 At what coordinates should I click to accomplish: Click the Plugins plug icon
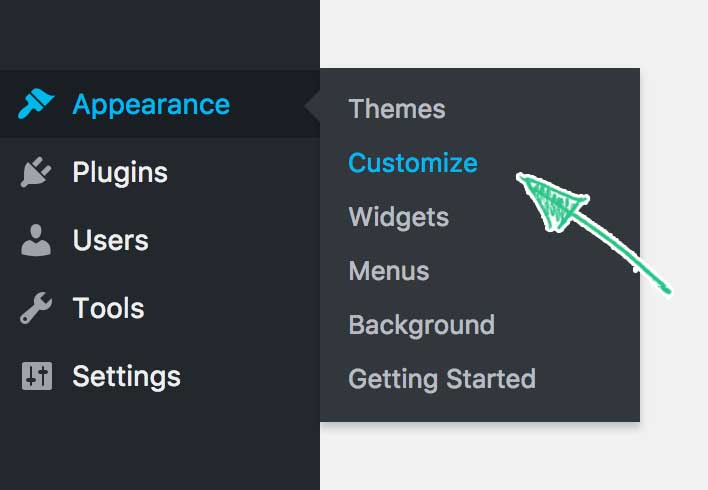36,172
